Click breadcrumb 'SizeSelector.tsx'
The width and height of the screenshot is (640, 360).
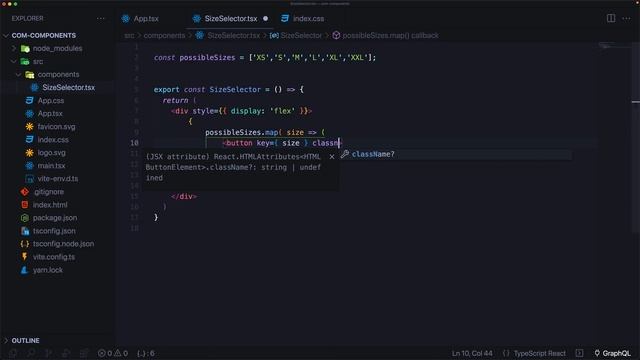pos(233,36)
